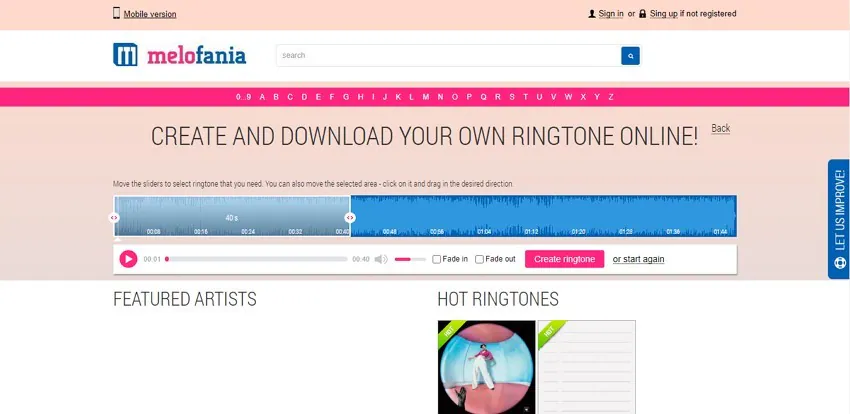Select letter A in alphabet bar

click(x=262, y=97)
